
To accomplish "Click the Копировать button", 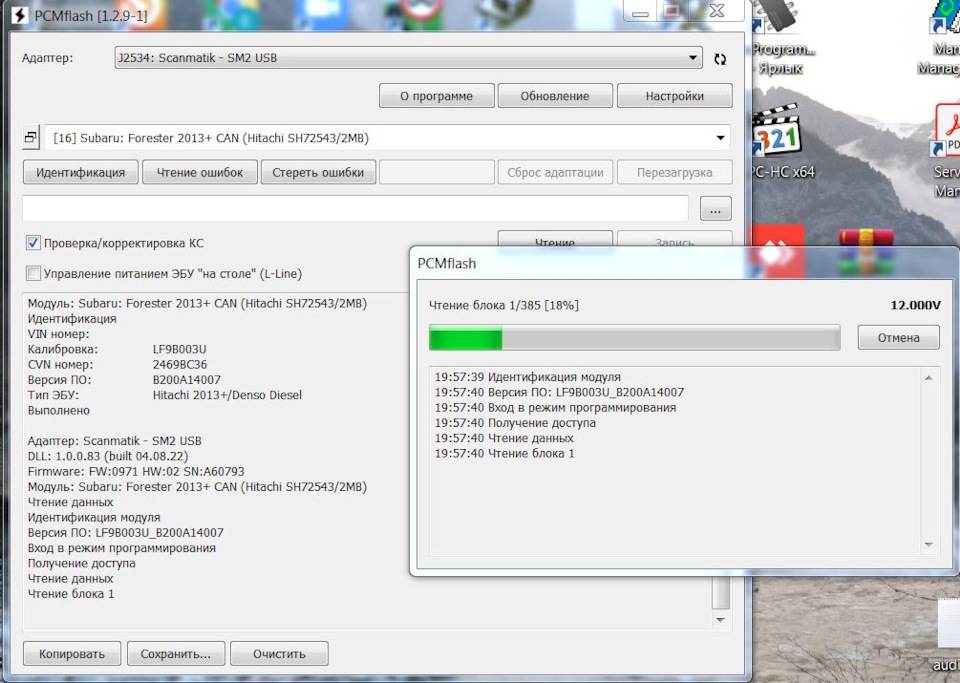I will point(72,654).
